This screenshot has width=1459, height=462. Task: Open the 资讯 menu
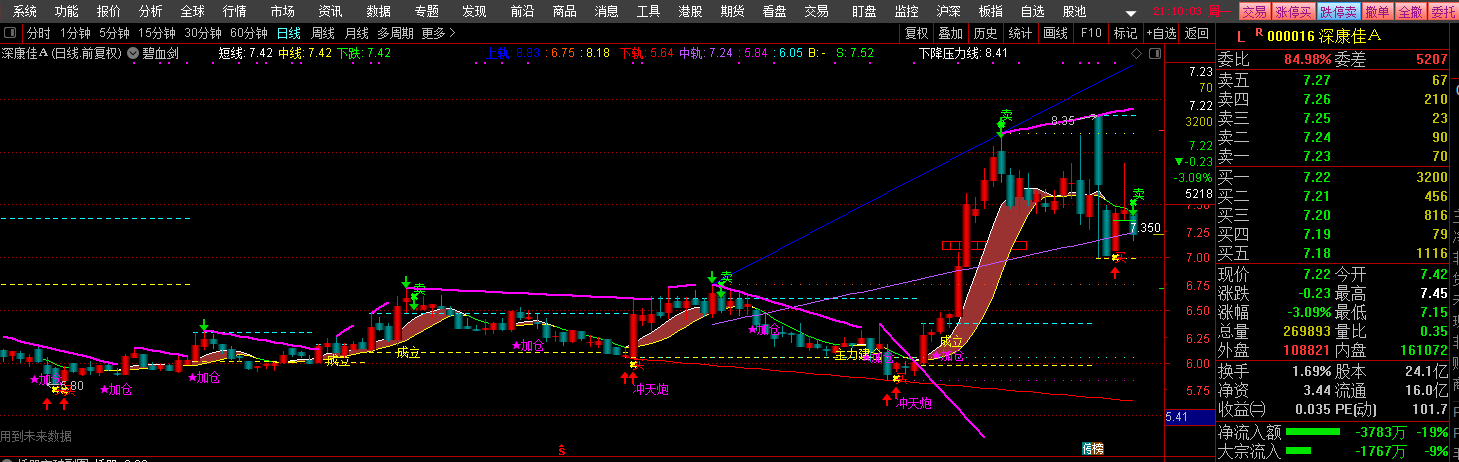(x=331, y=12)
